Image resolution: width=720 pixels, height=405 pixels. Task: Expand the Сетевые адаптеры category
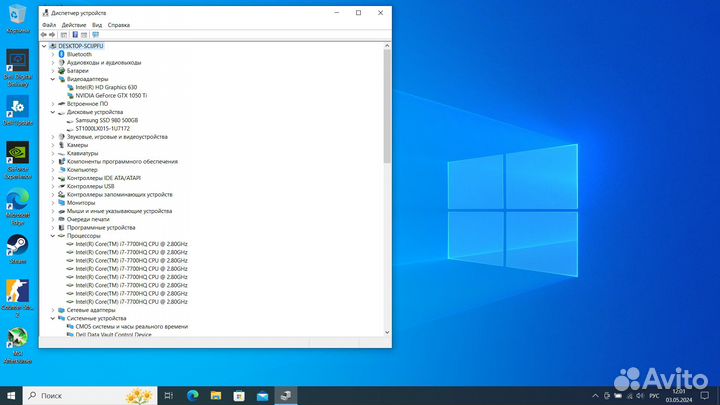tap(52, 310)
